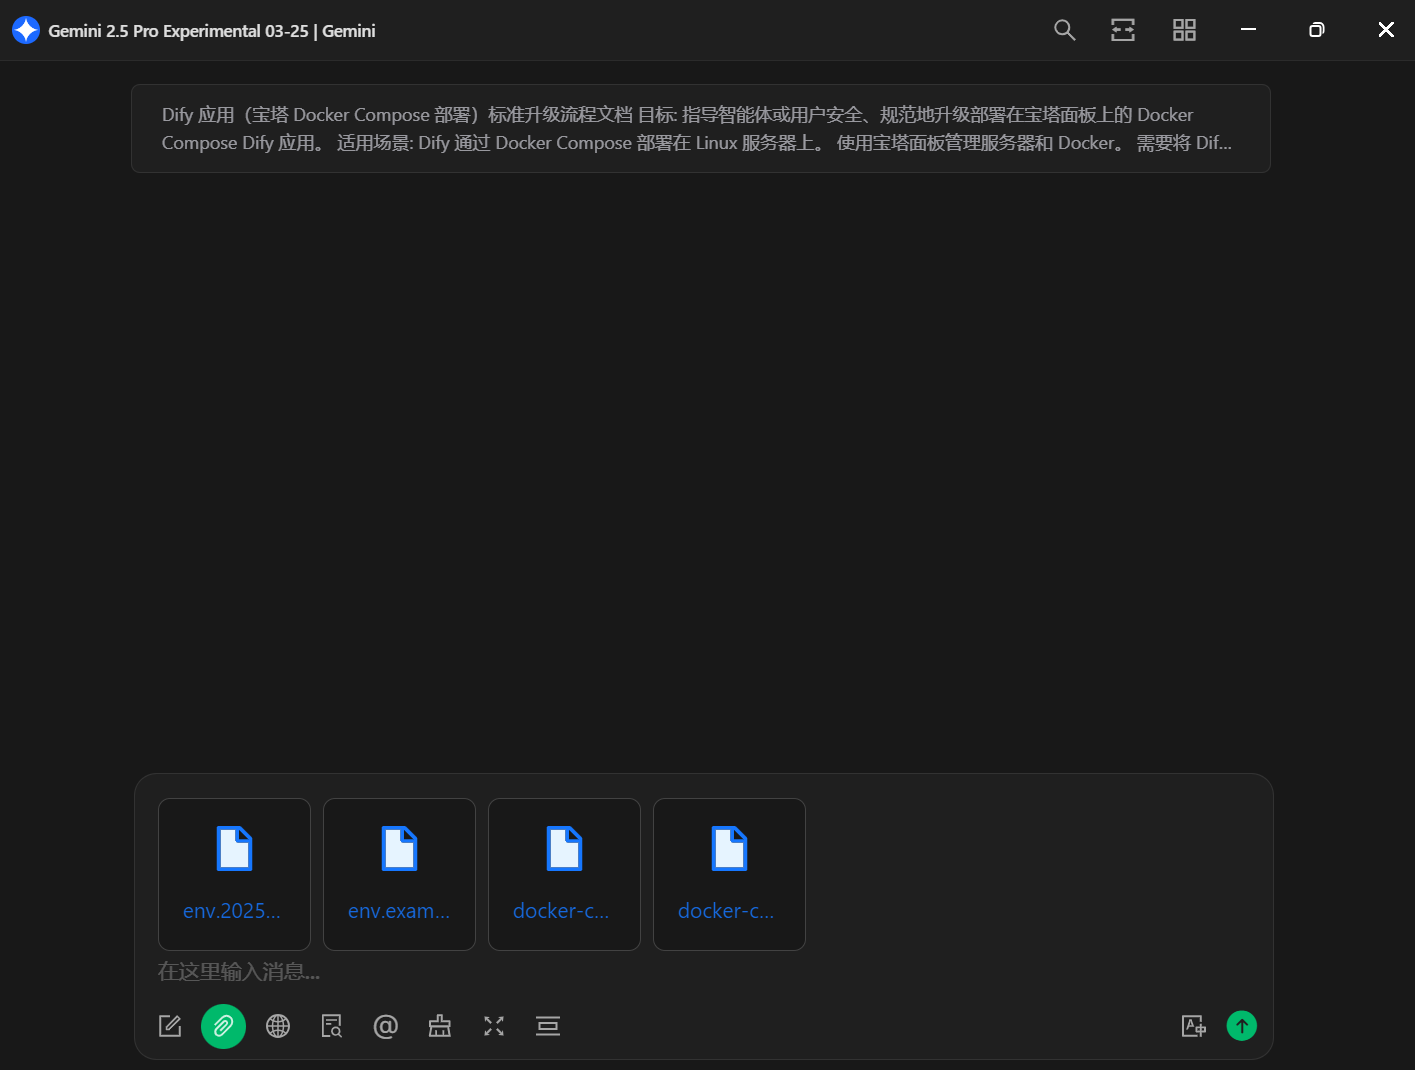Open search in the title bar
The width and height of the screenshot is (1415, 1070).
(x=1064, y=30)
